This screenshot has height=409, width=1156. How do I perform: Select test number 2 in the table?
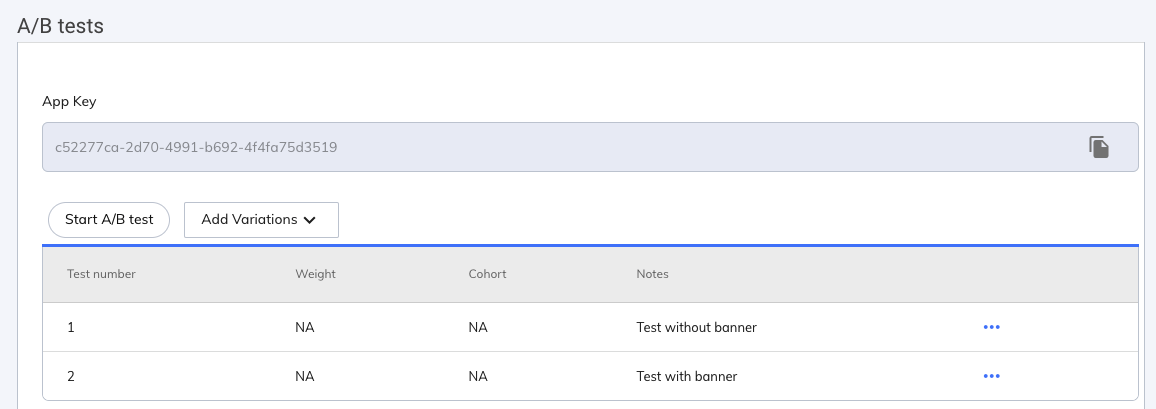[71, 376]
